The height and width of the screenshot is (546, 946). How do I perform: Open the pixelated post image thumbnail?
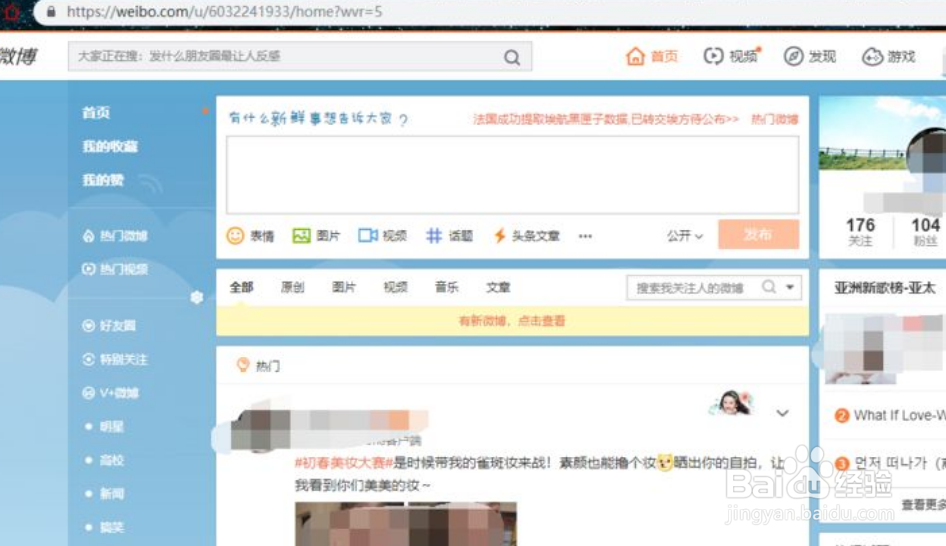click(x=405, y=524)
